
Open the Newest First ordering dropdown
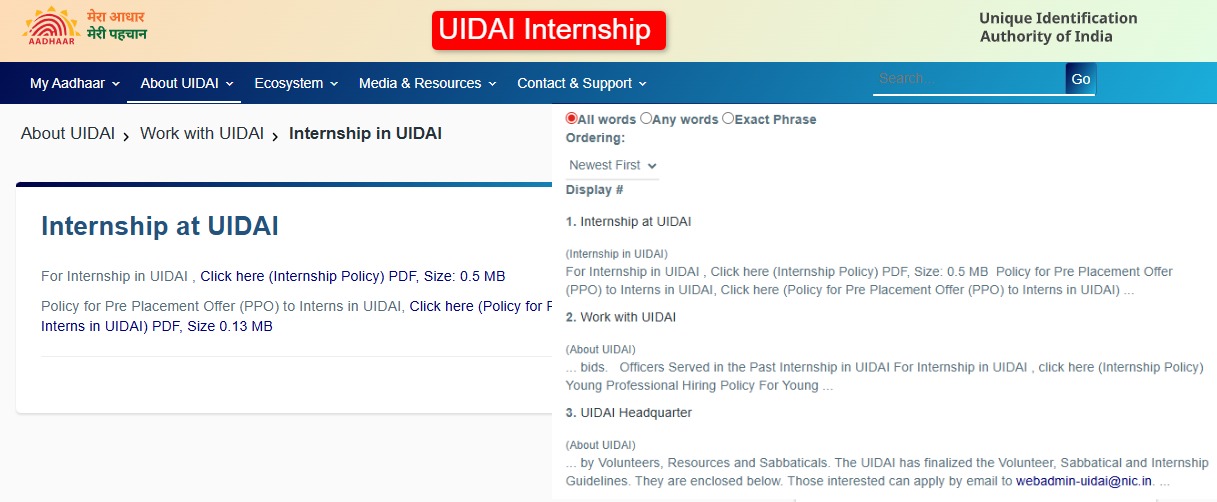click(612, 165)
